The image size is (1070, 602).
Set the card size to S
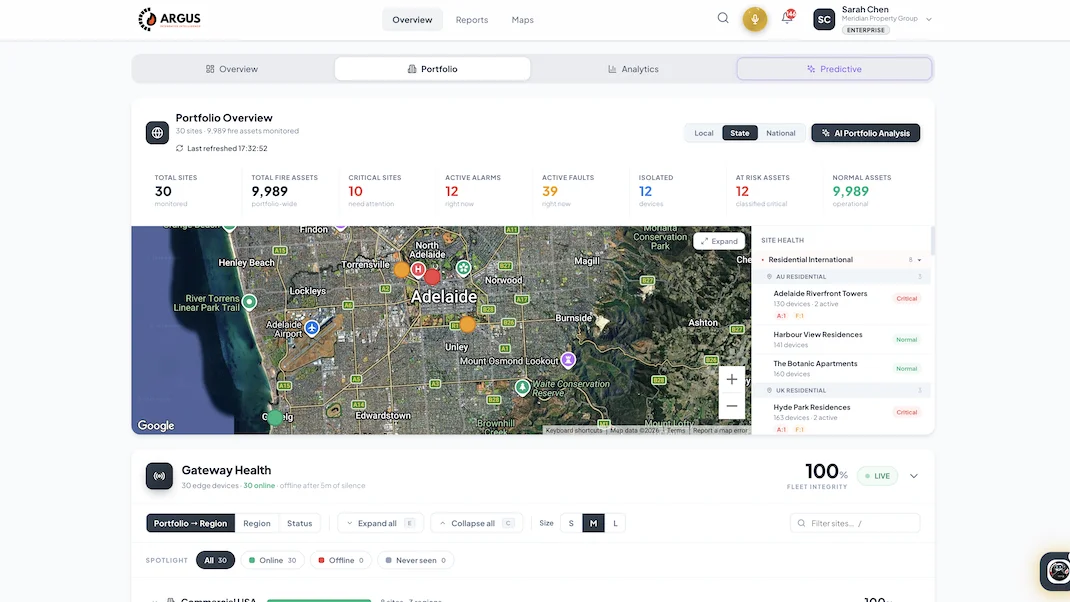[571, 524]
